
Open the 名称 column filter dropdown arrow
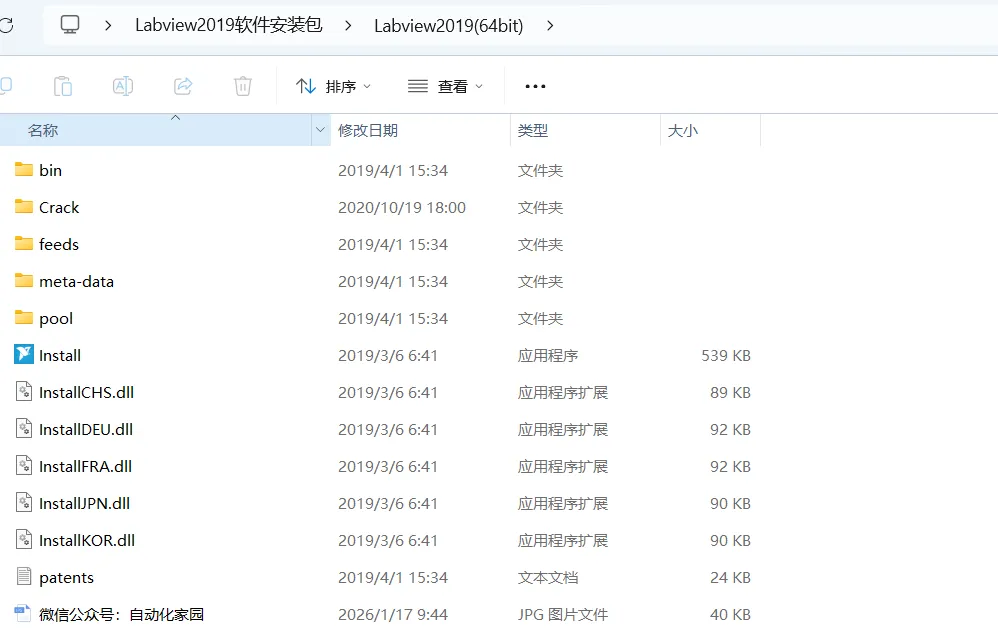[320, 130]
